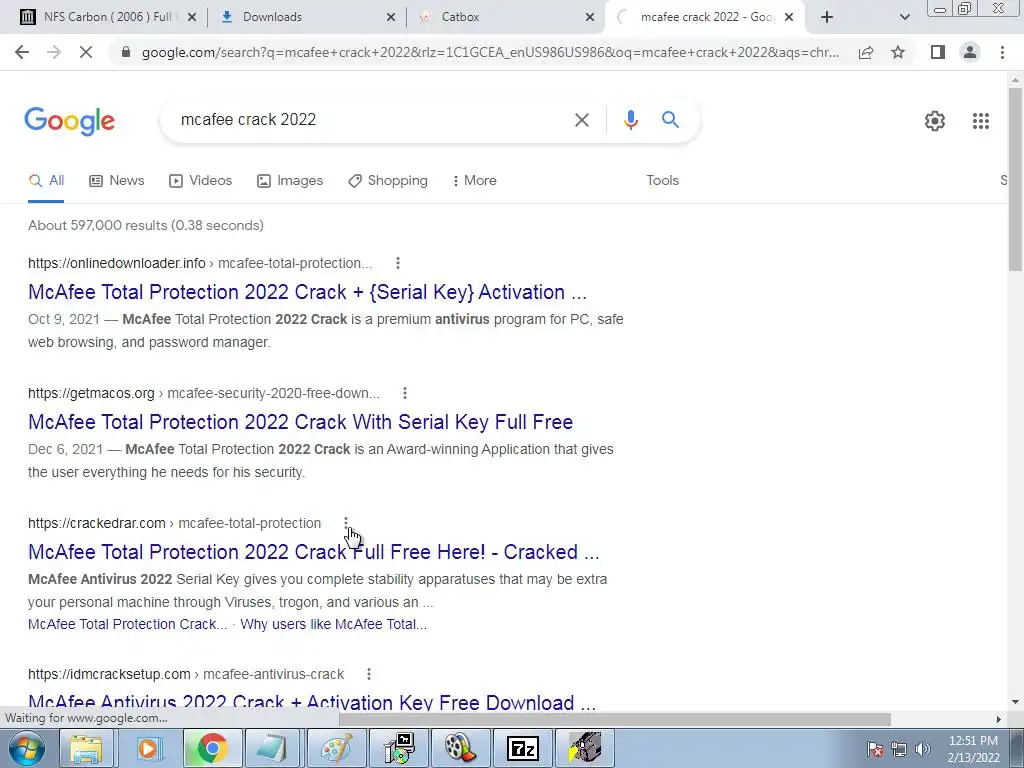This screenshot has width=1024, height=768.
Task: Open a new browser tab
Action: pyautogui.click(x=827, y=17)
